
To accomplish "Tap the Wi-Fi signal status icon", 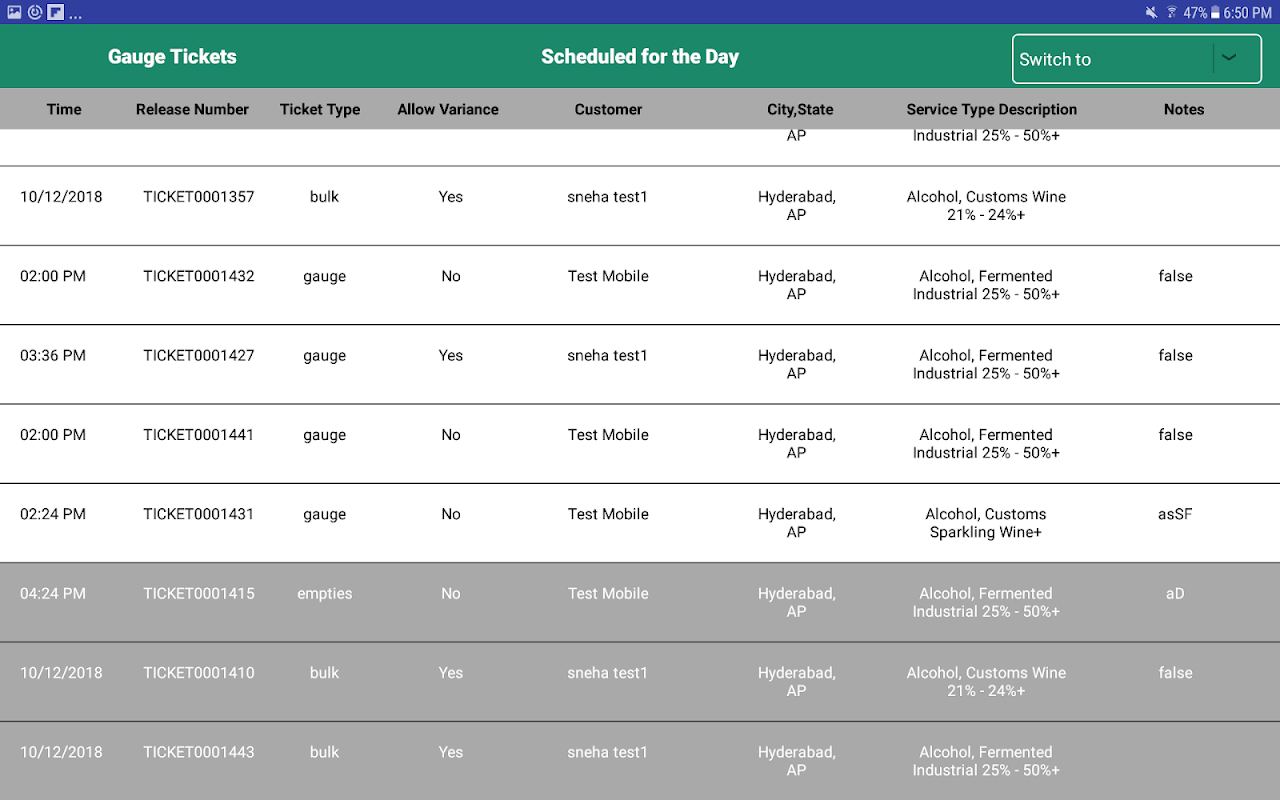I will 1171,13.
